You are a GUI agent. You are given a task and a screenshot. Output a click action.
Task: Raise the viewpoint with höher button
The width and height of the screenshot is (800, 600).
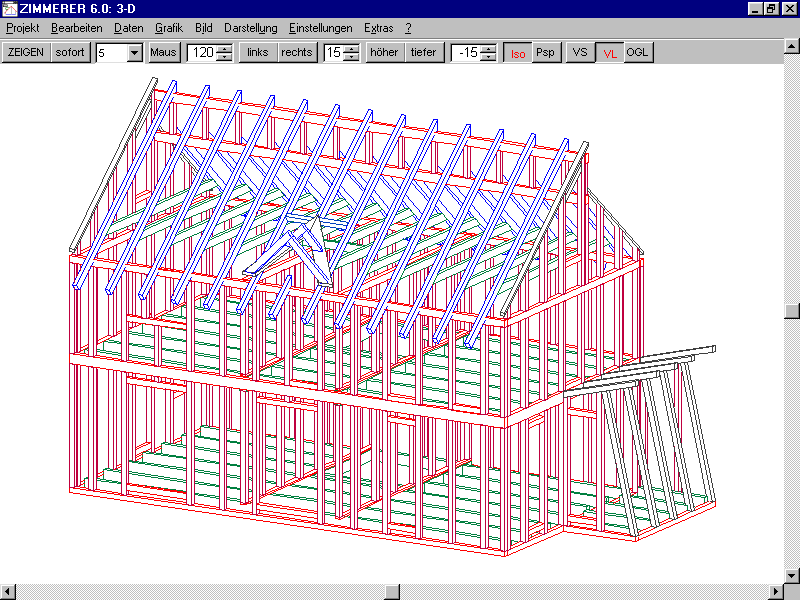[384, 53]
